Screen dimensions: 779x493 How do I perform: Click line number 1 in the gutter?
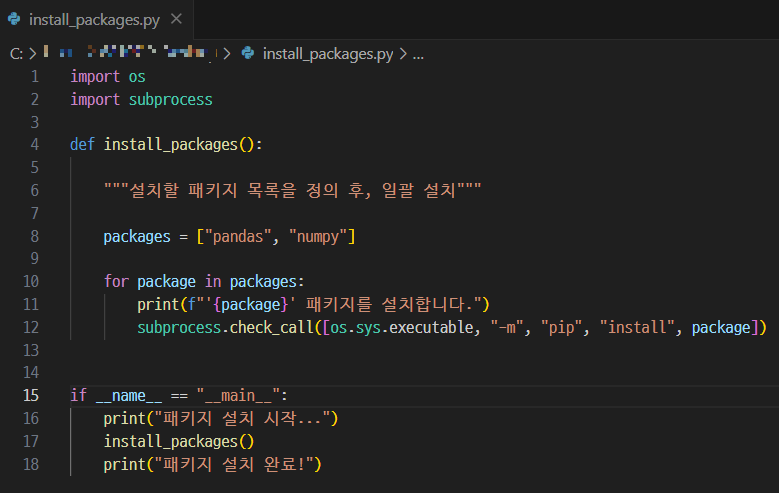pyautogui.click(x=34, y=77)
